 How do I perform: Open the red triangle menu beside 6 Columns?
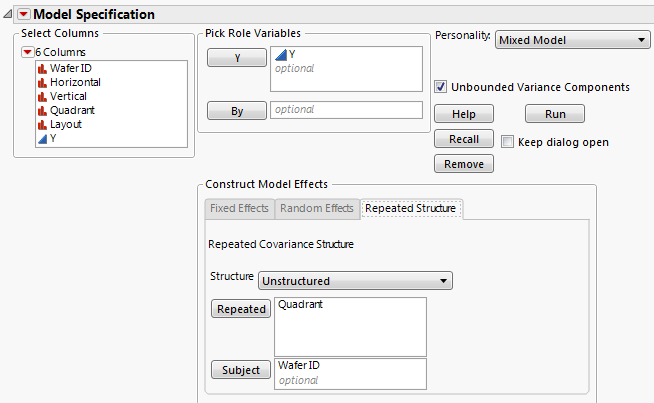[27, 52]
